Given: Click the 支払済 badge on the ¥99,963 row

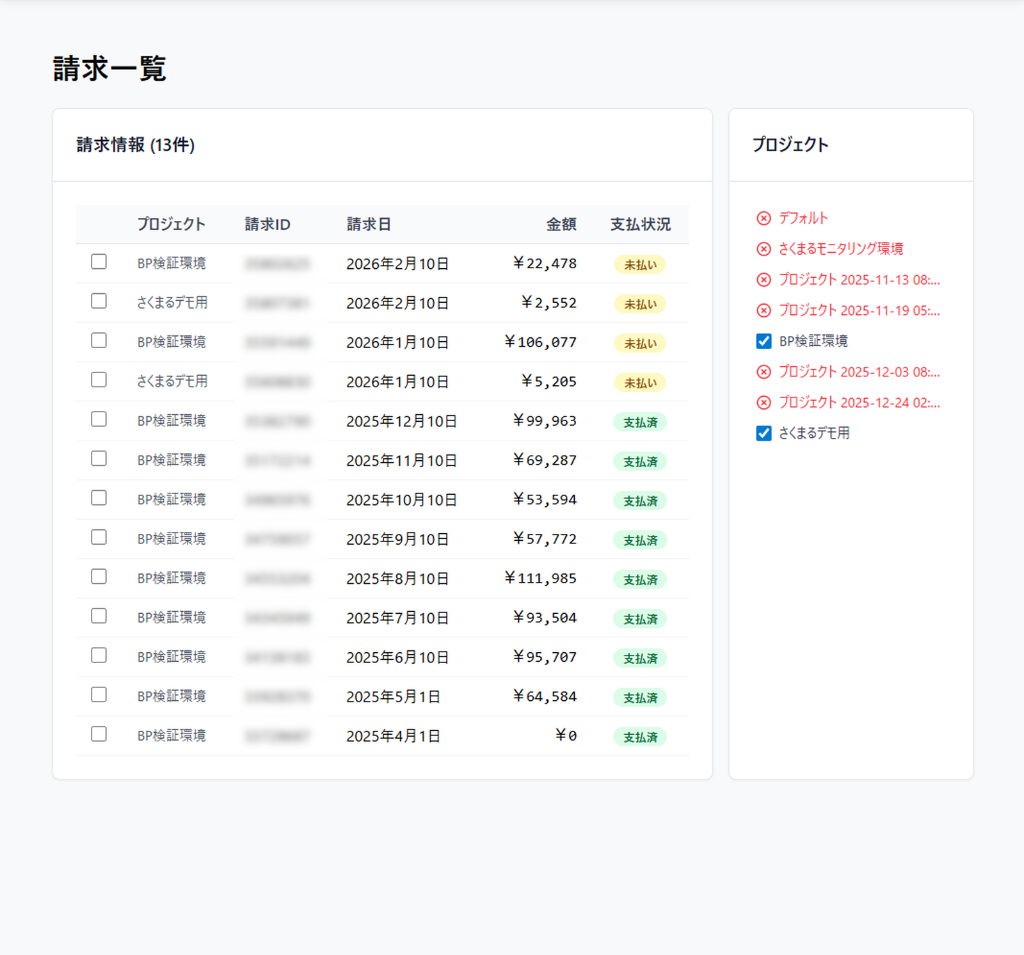Looking at the screenshot, I should [x=640, y=422].
